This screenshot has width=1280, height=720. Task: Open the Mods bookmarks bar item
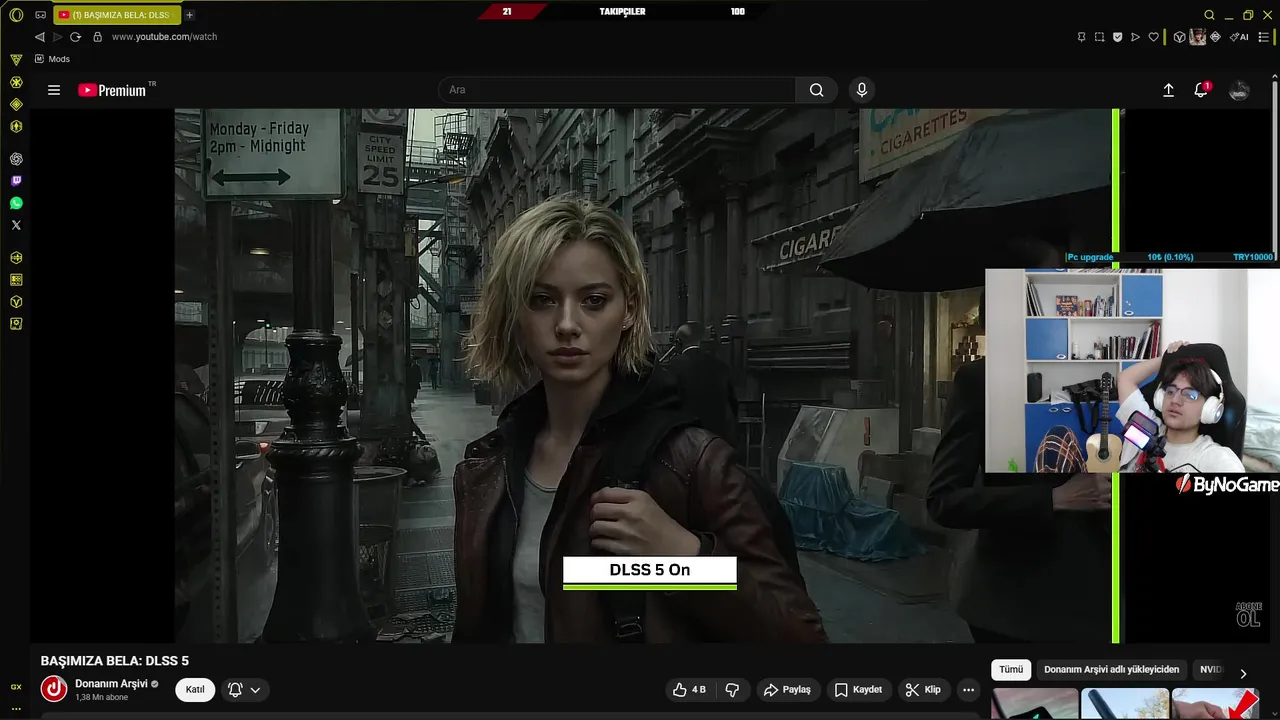[52, 59]
